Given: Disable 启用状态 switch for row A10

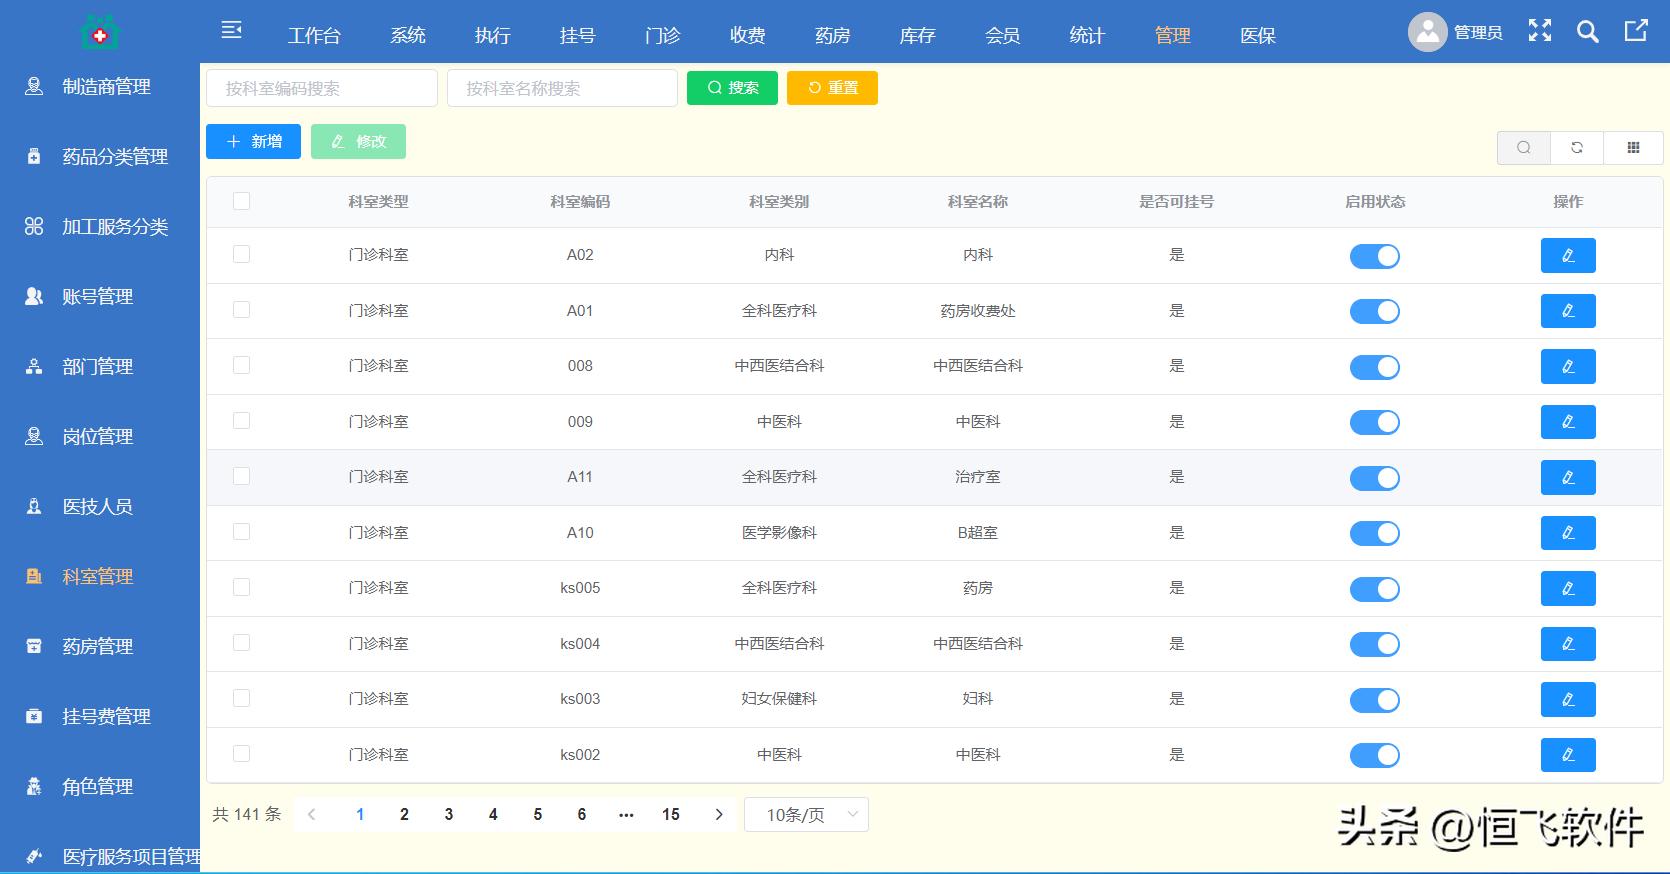Looking at the screenshot, I should pos(1375,533).
